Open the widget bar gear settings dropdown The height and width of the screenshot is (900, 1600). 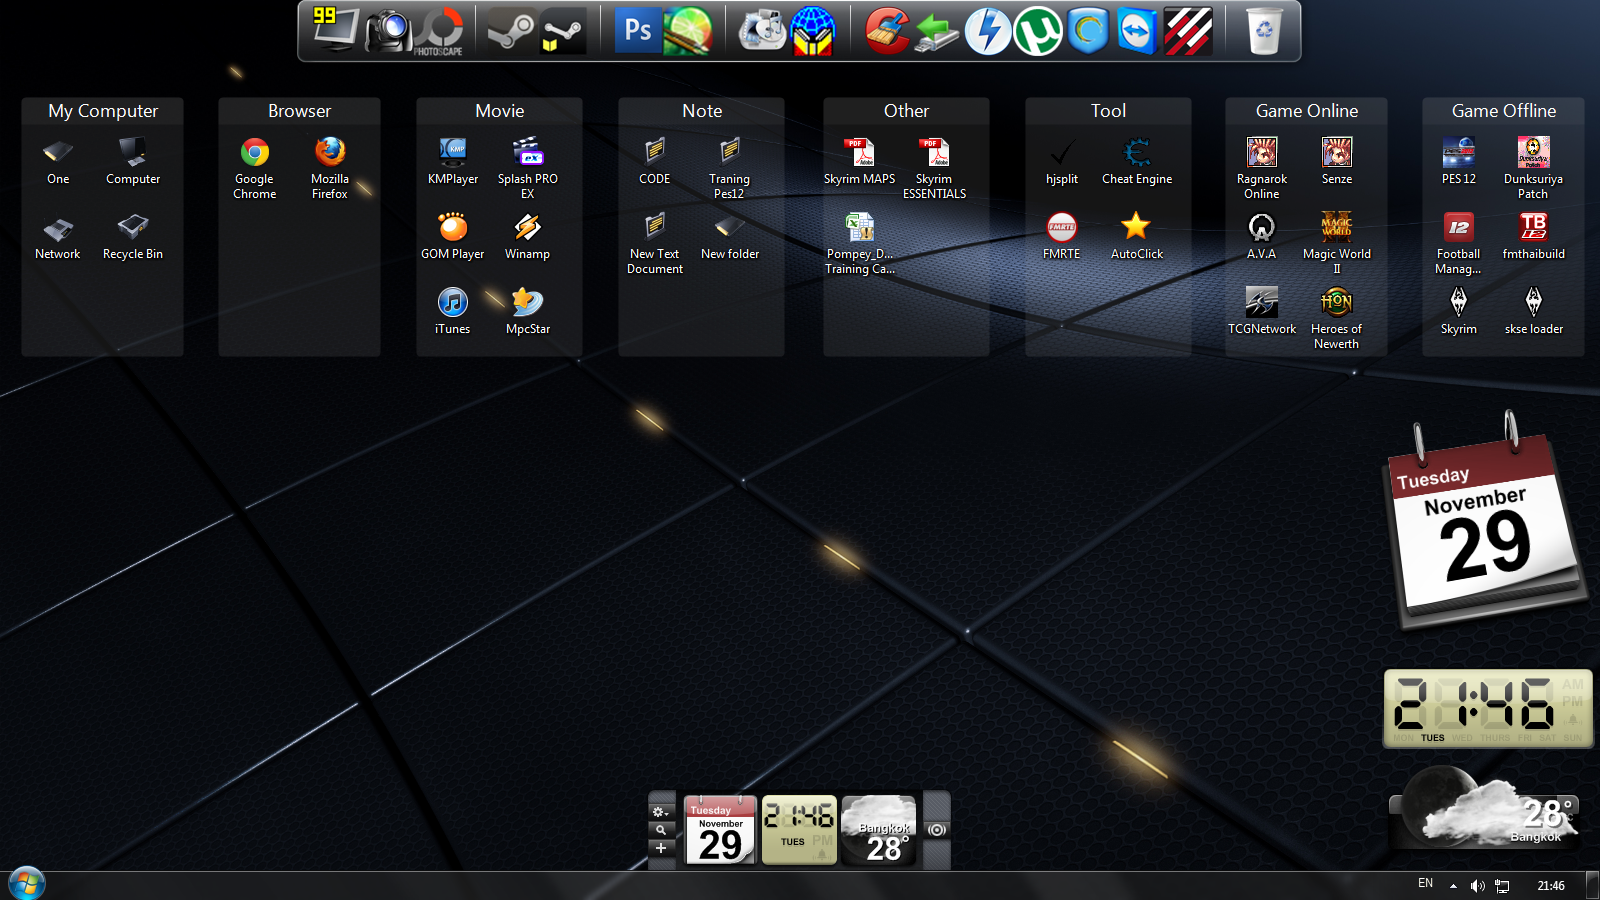tap(660, 812)
